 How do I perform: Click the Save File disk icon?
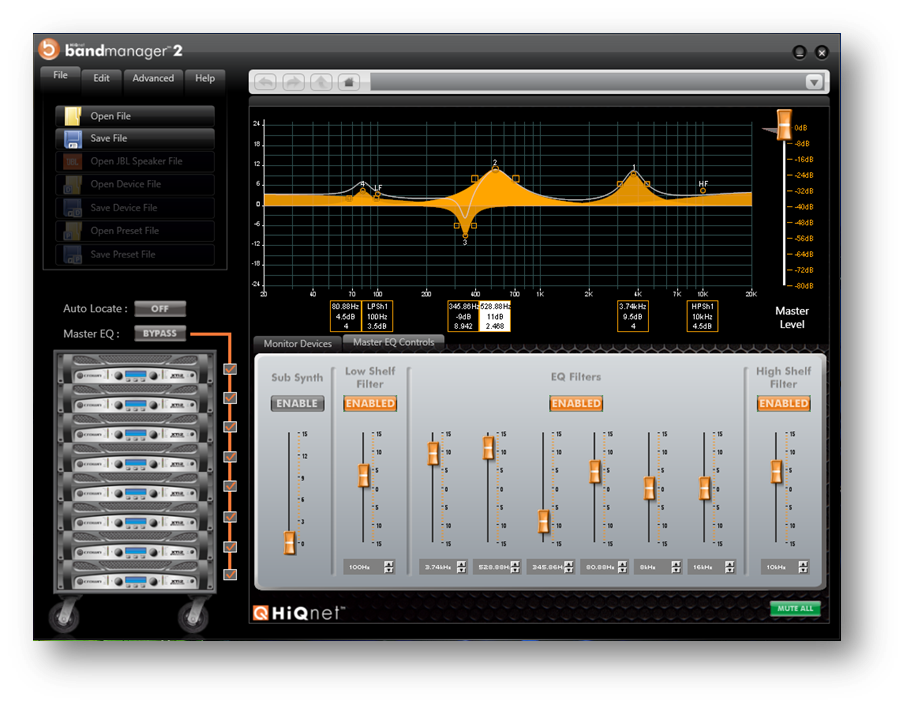pyautogui.click(x=74, y=138)
